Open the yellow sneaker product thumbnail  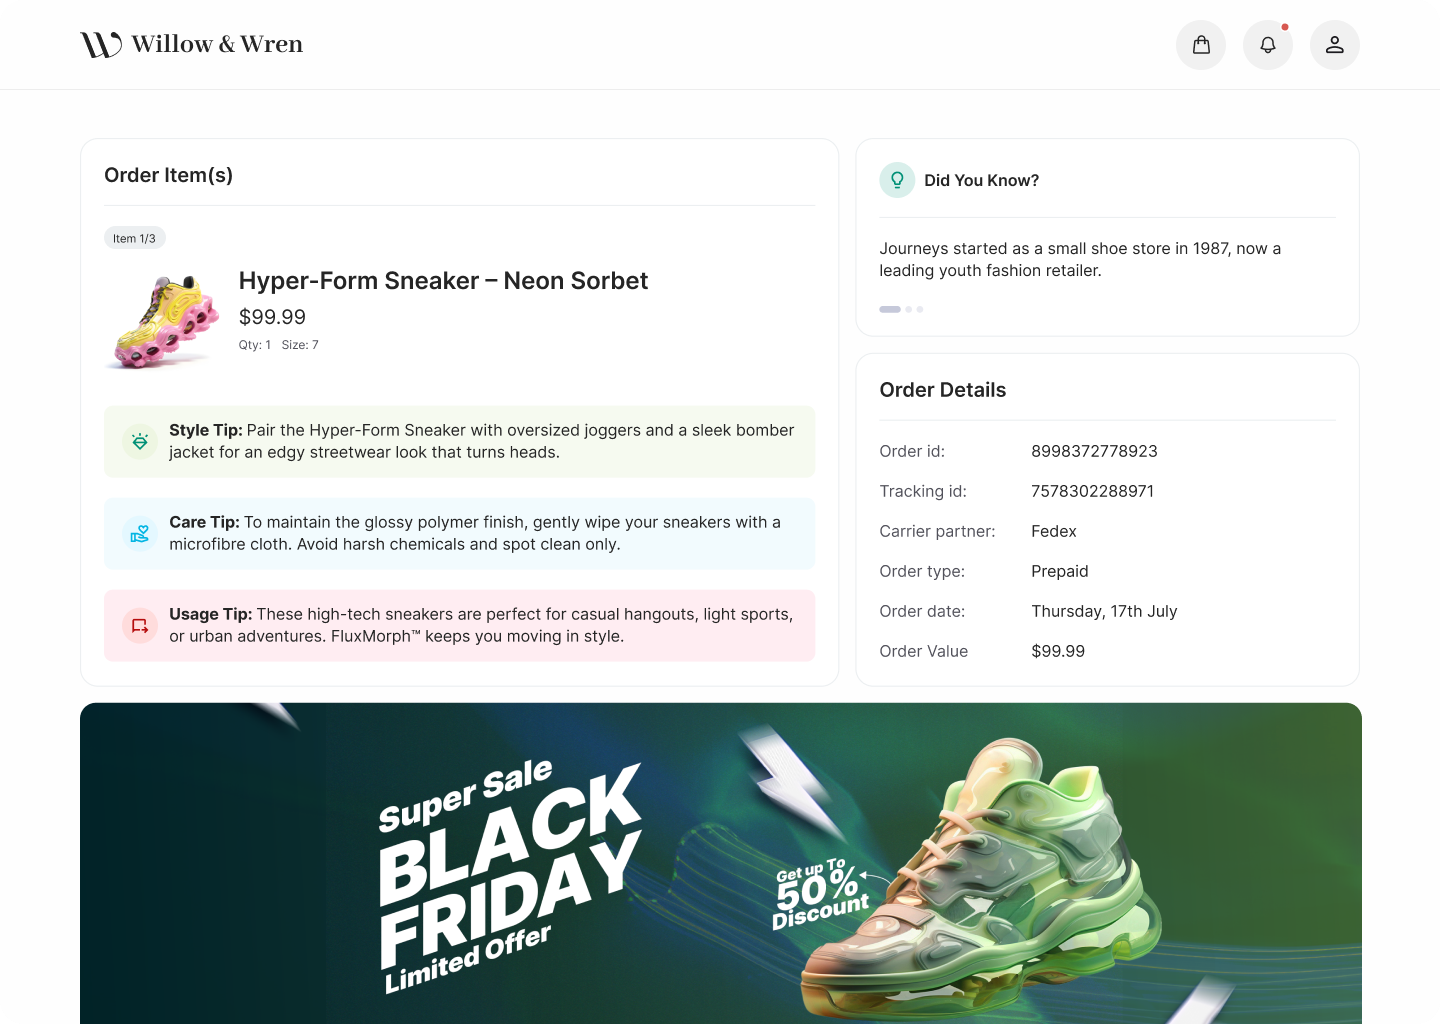point(163,318)
